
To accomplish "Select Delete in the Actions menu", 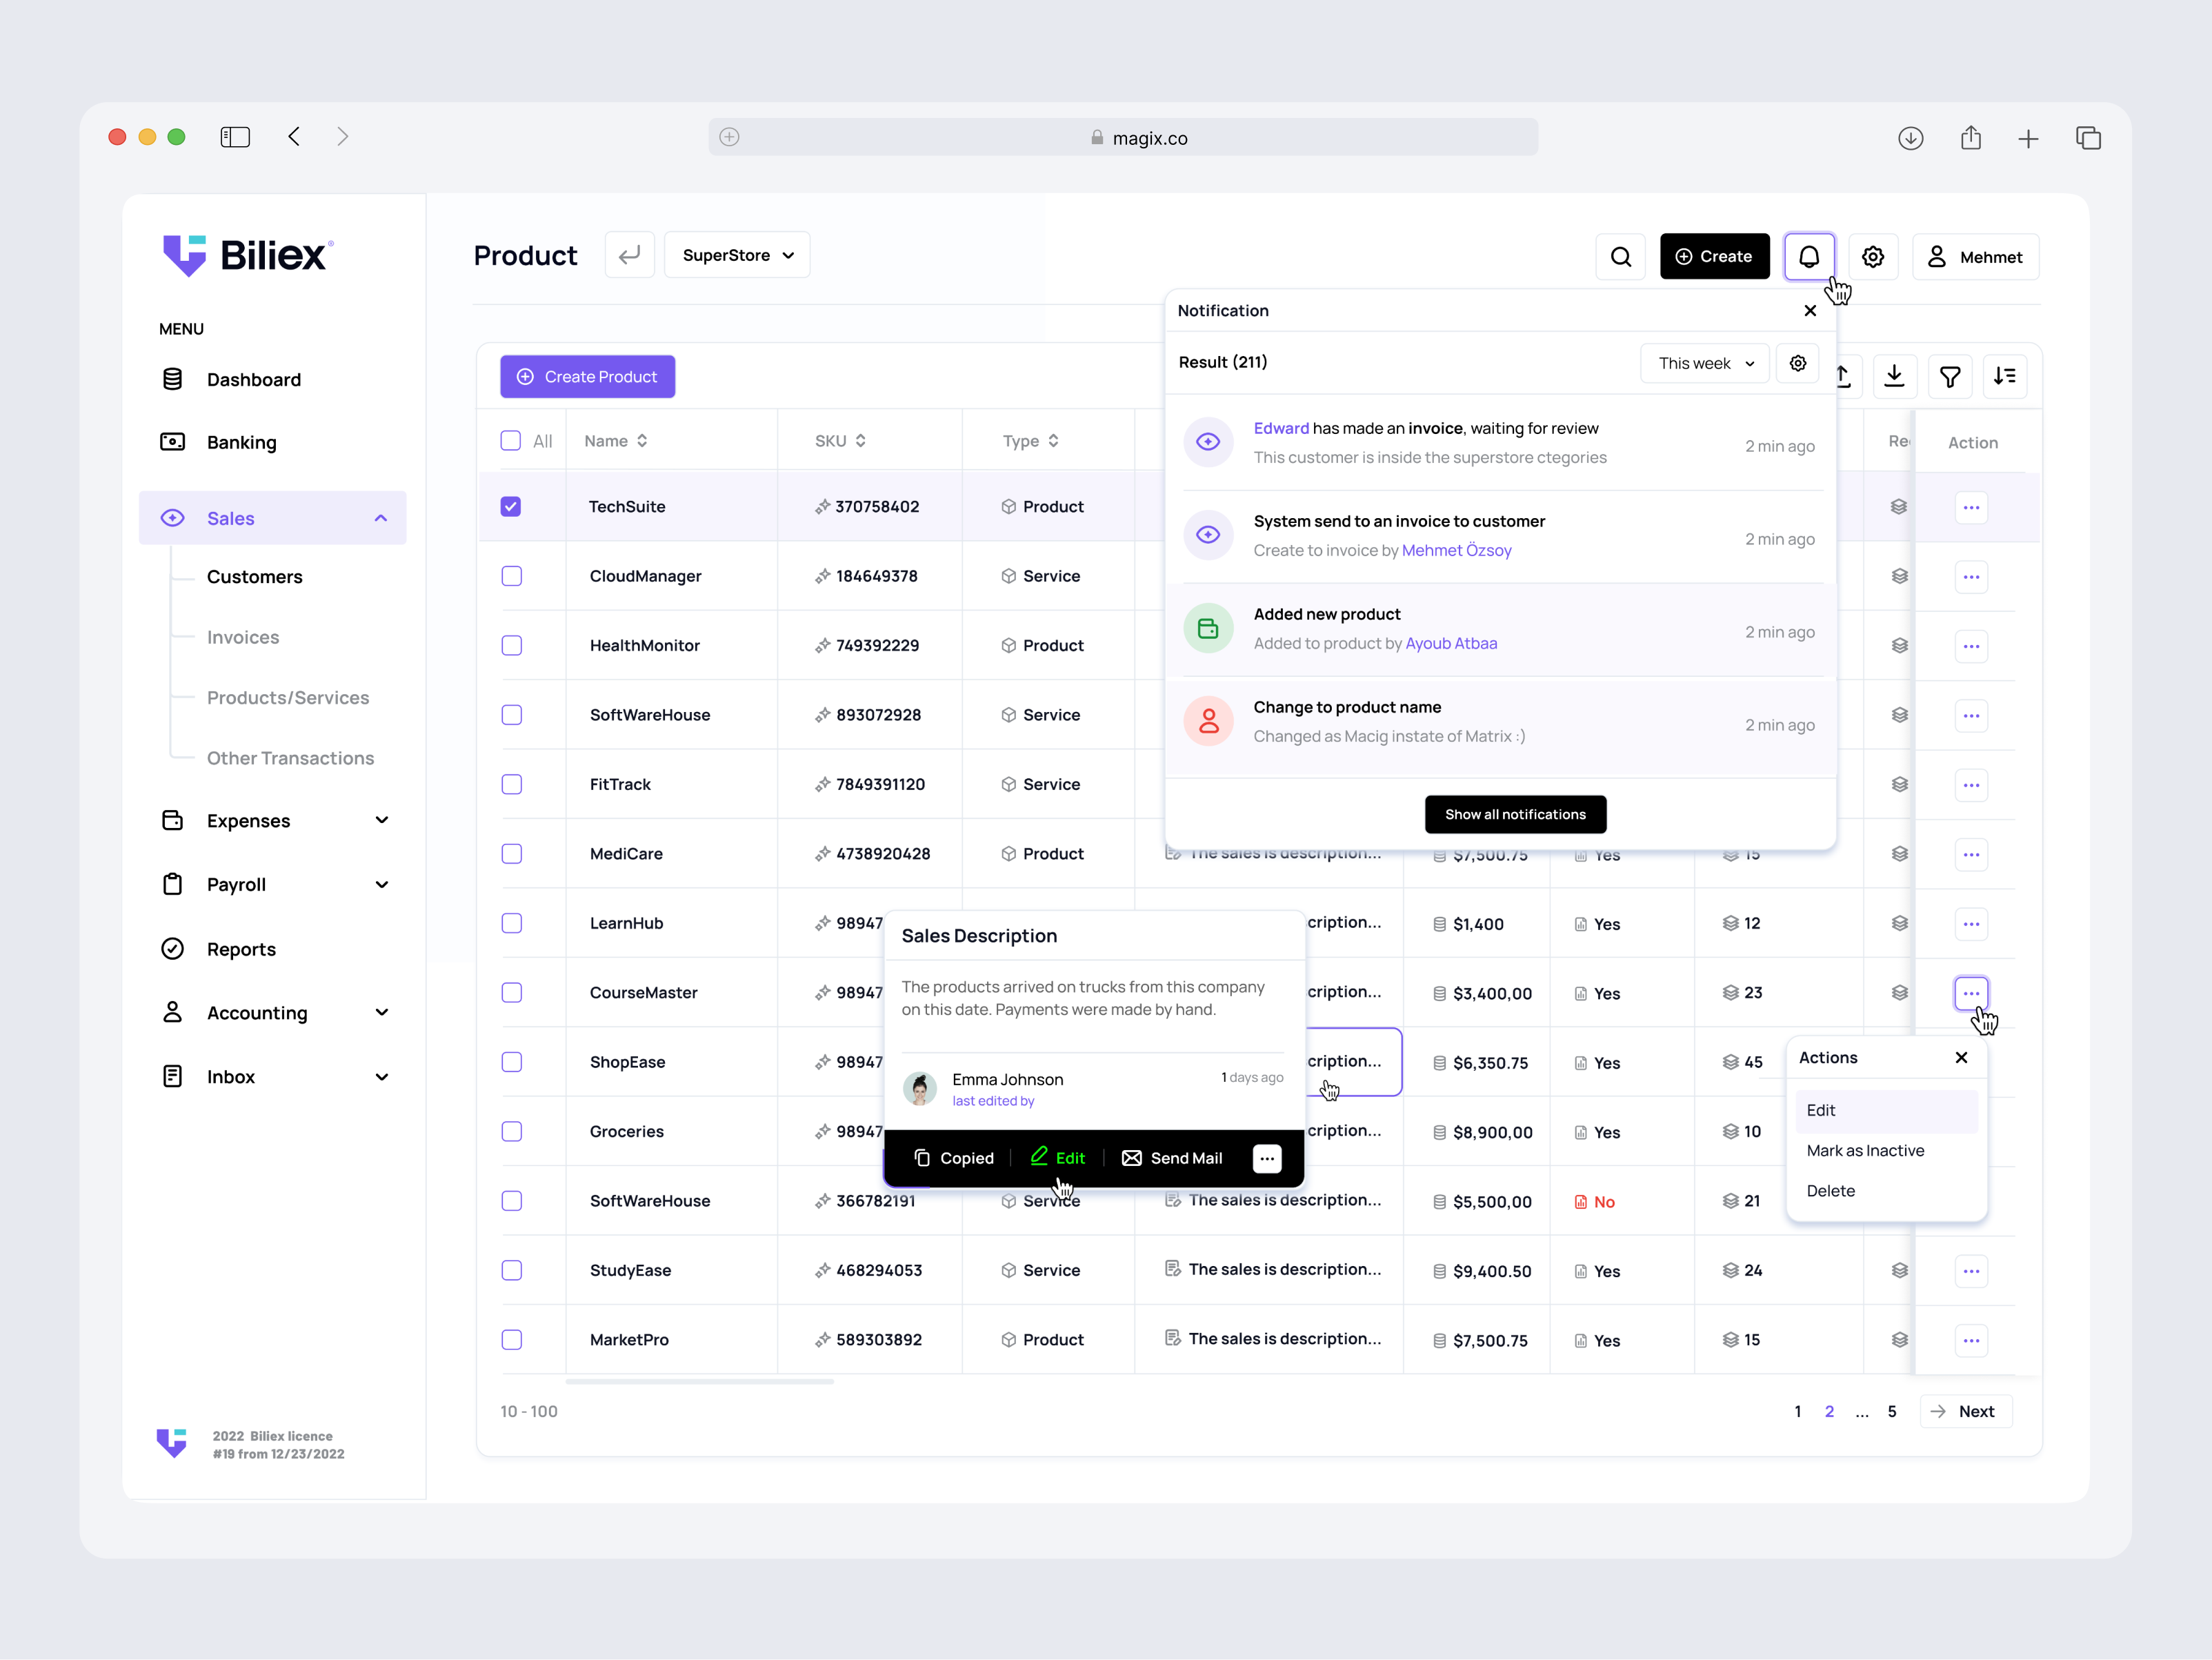I will [1831, 1190].
